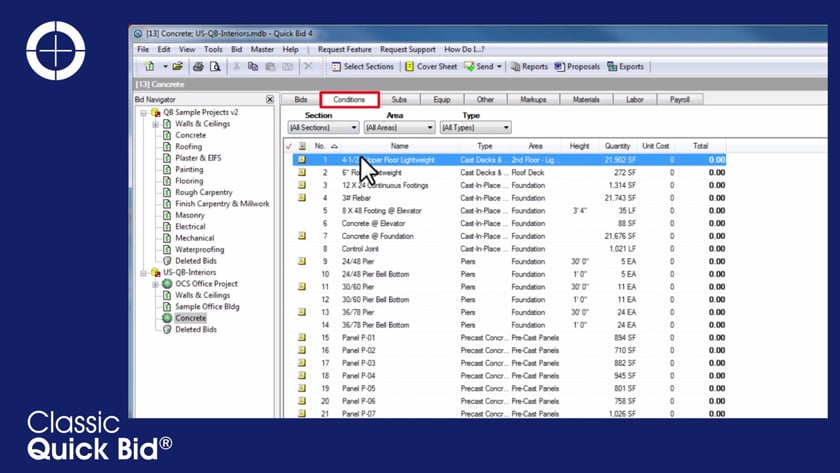Open dropdown arrow next to New Bid icon
This screenshot has height=473, width=840.
(166, 66)
